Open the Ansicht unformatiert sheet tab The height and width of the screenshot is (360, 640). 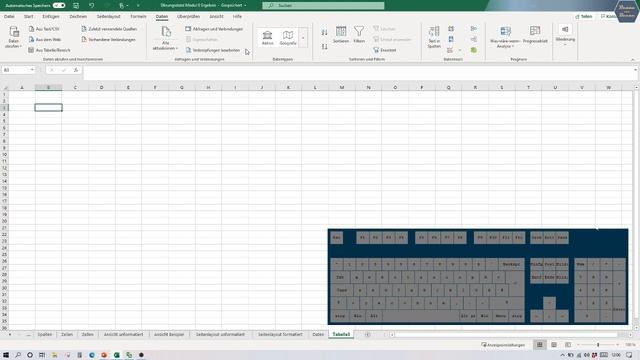(123, 334)
